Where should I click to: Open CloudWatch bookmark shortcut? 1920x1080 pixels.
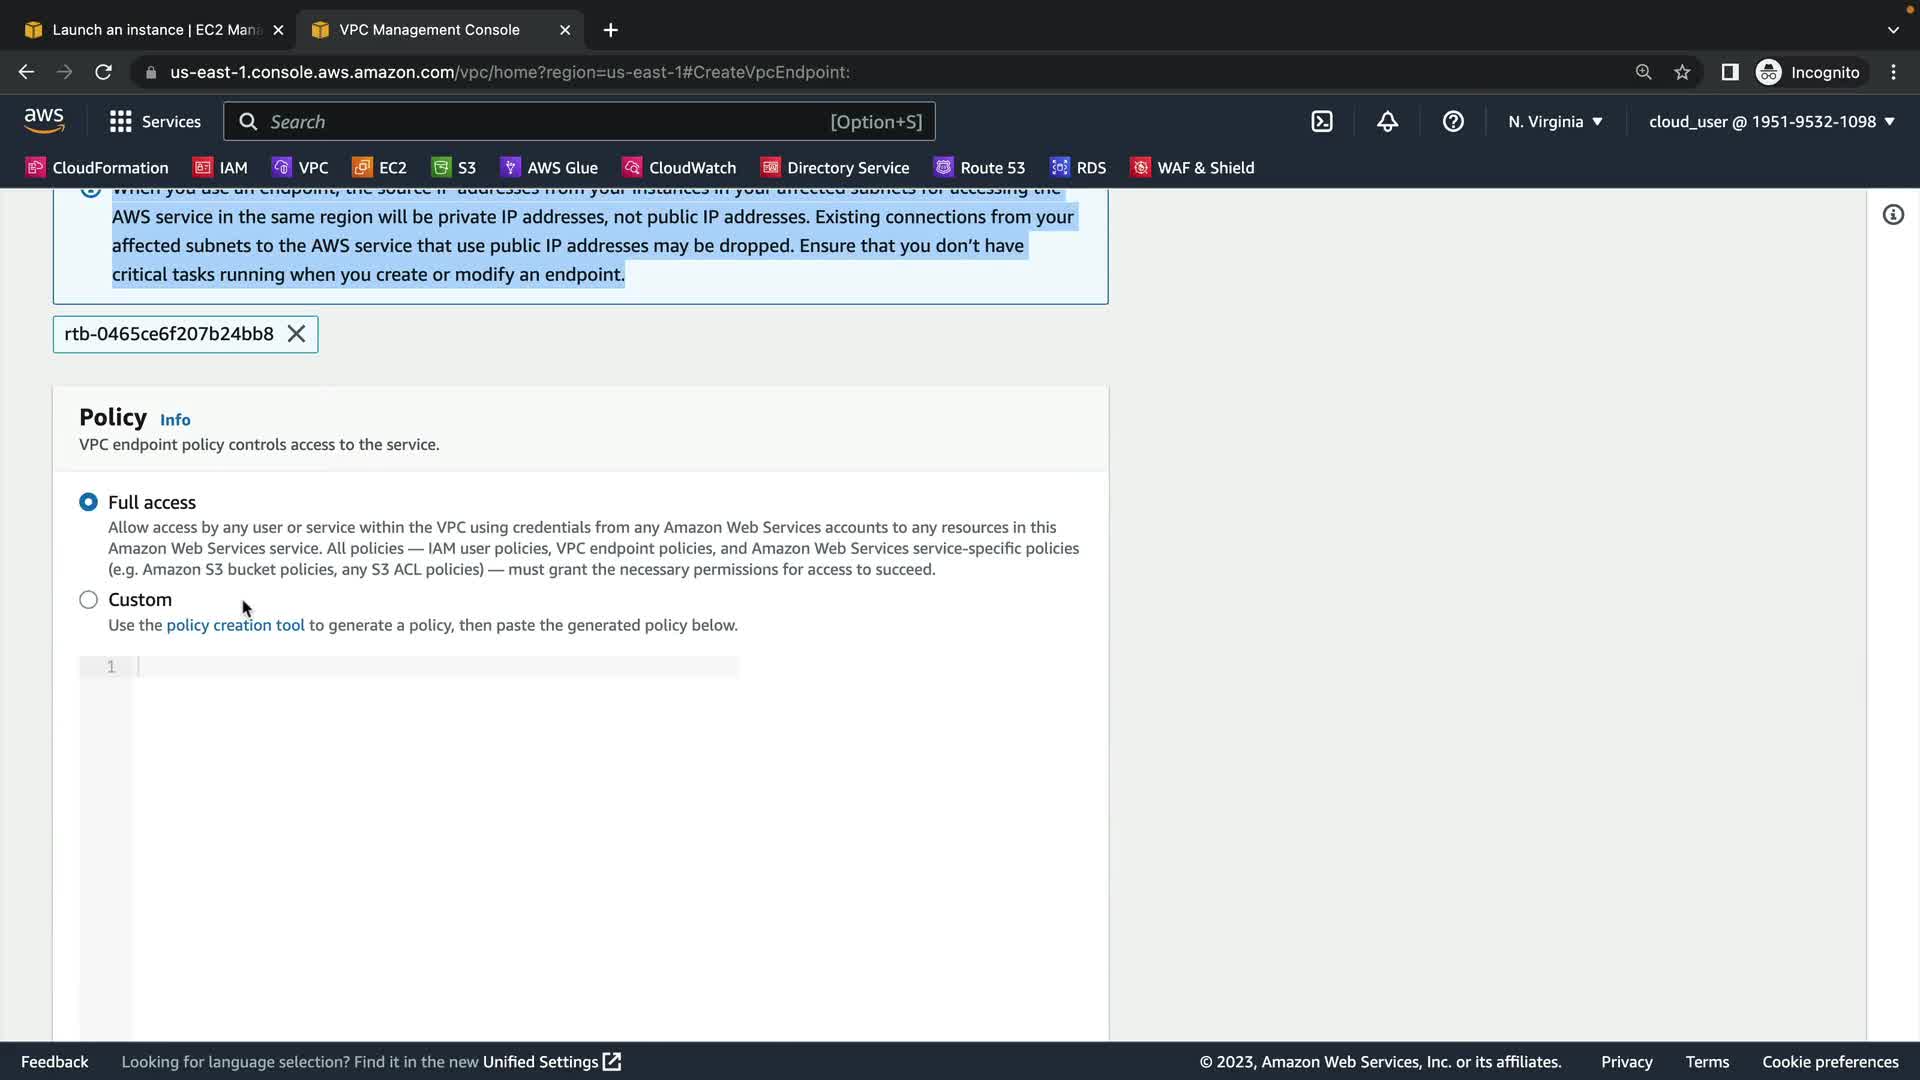click(680, 168)
